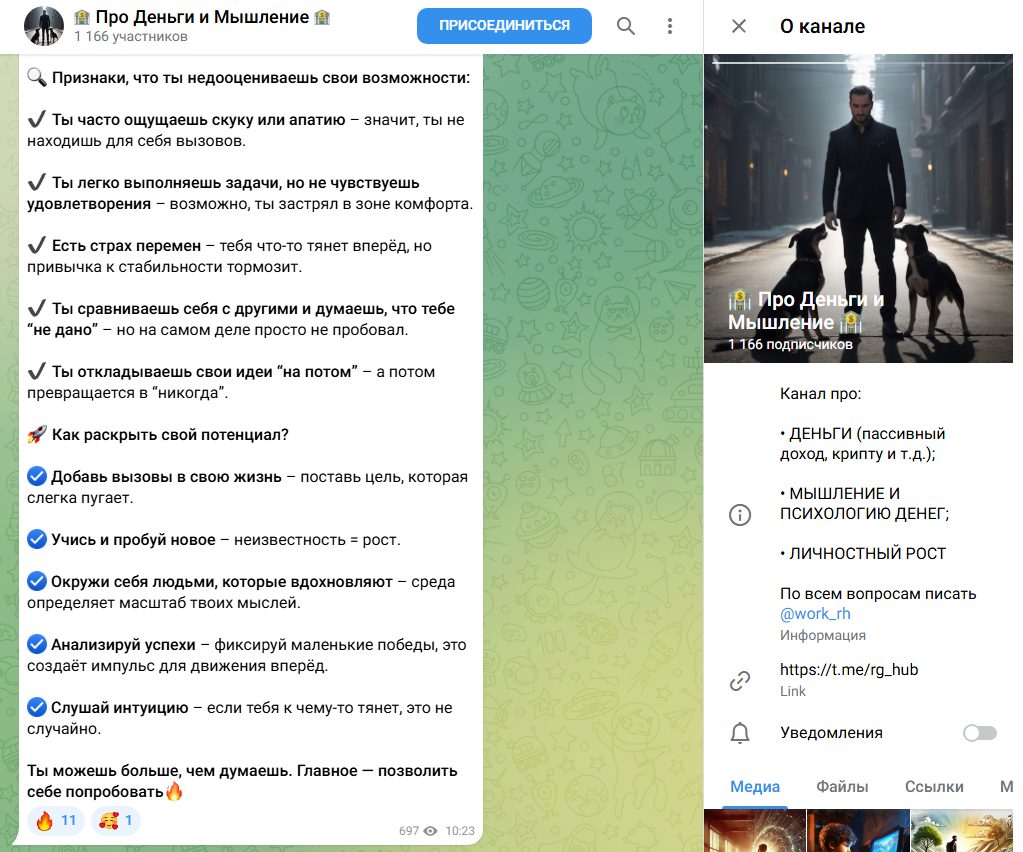Viewport: 1023px width, 852px height.
Task: Click the blue checkmark beside Добавь вызовы
Action: pos(37,476)
